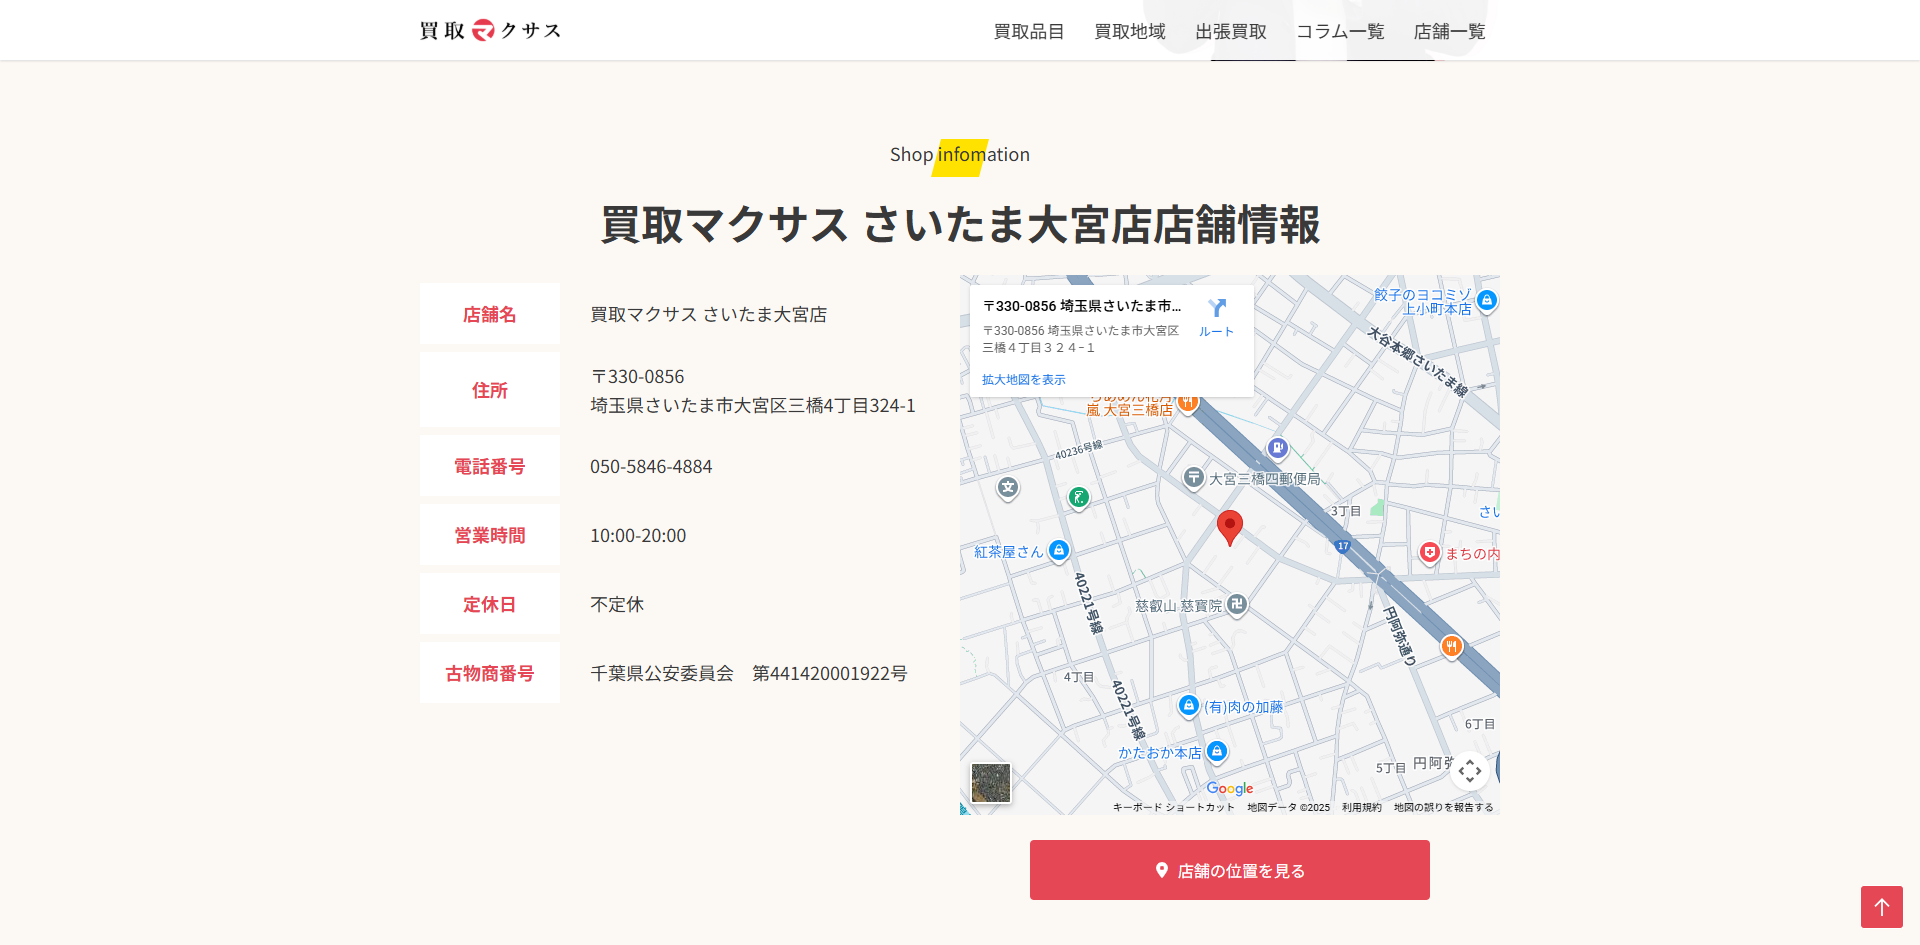Open the コラム一覧 page
The height and width of the screenshot is (945, 1920).
(x=1340, y=32)
